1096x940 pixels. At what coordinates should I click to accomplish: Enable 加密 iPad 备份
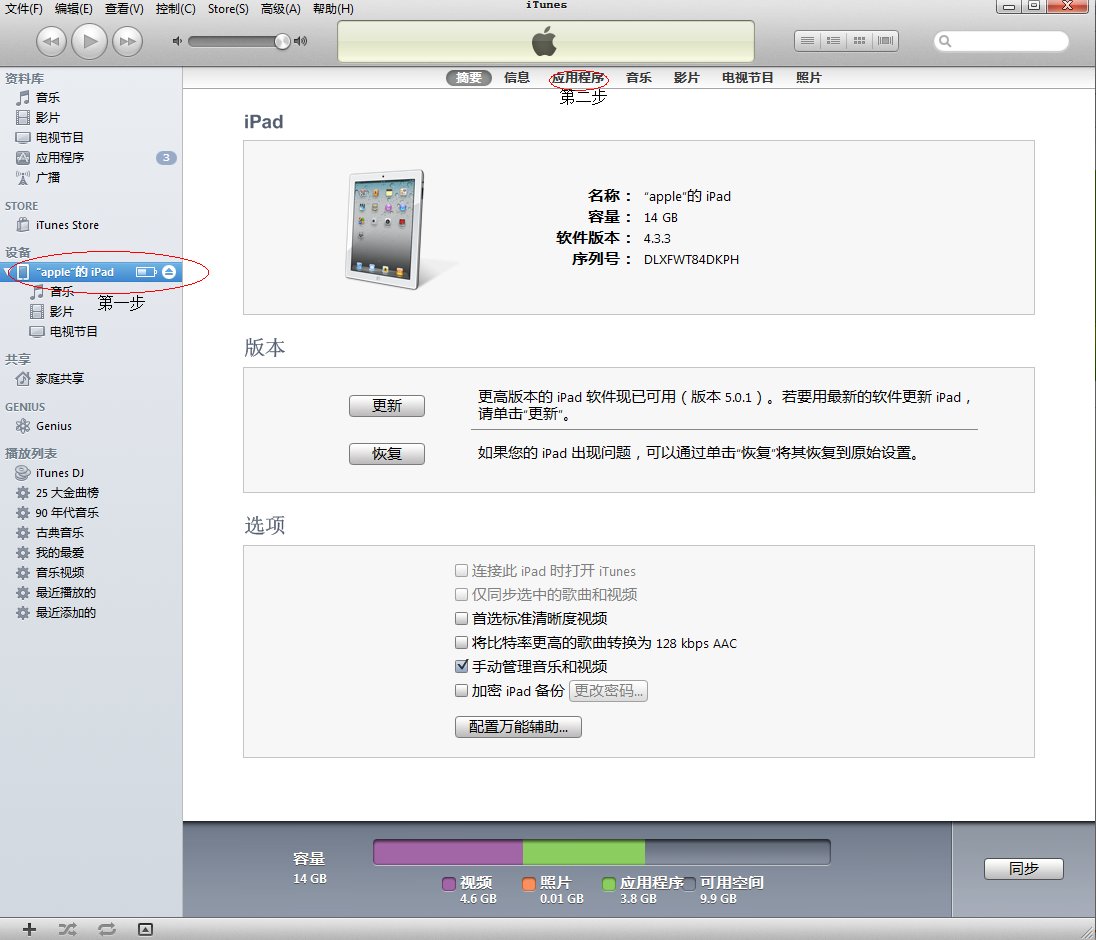click(x=461, y=691)
